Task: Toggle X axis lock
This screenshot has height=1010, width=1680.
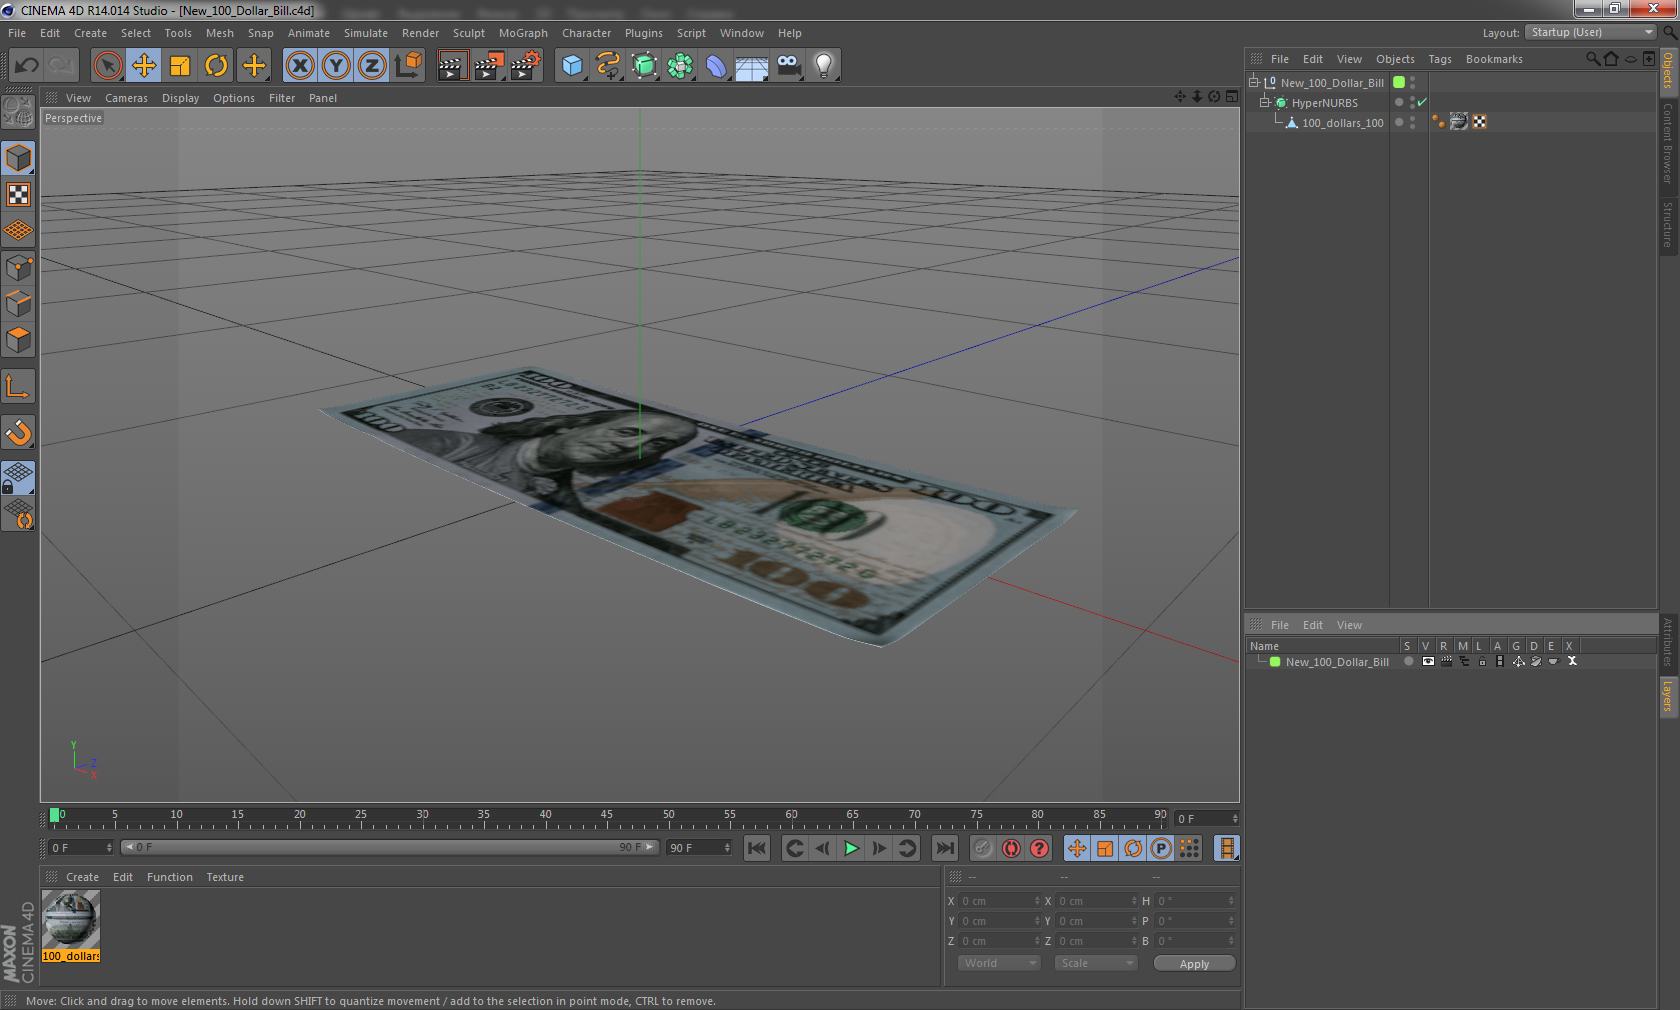Action: pyautogui.click(x=299, y=66)
